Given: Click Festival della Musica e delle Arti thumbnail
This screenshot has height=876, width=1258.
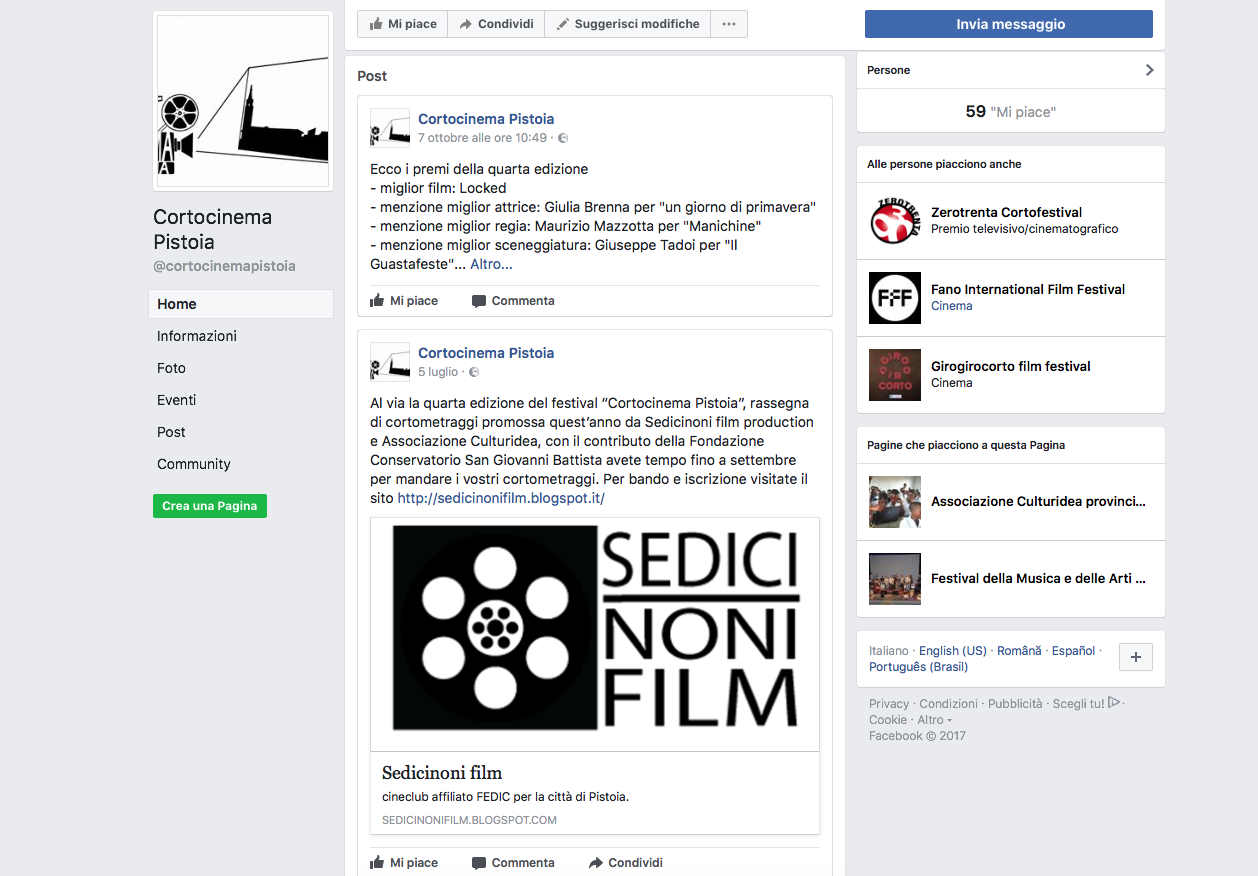Looking at the screenshot, I should 894,579.
